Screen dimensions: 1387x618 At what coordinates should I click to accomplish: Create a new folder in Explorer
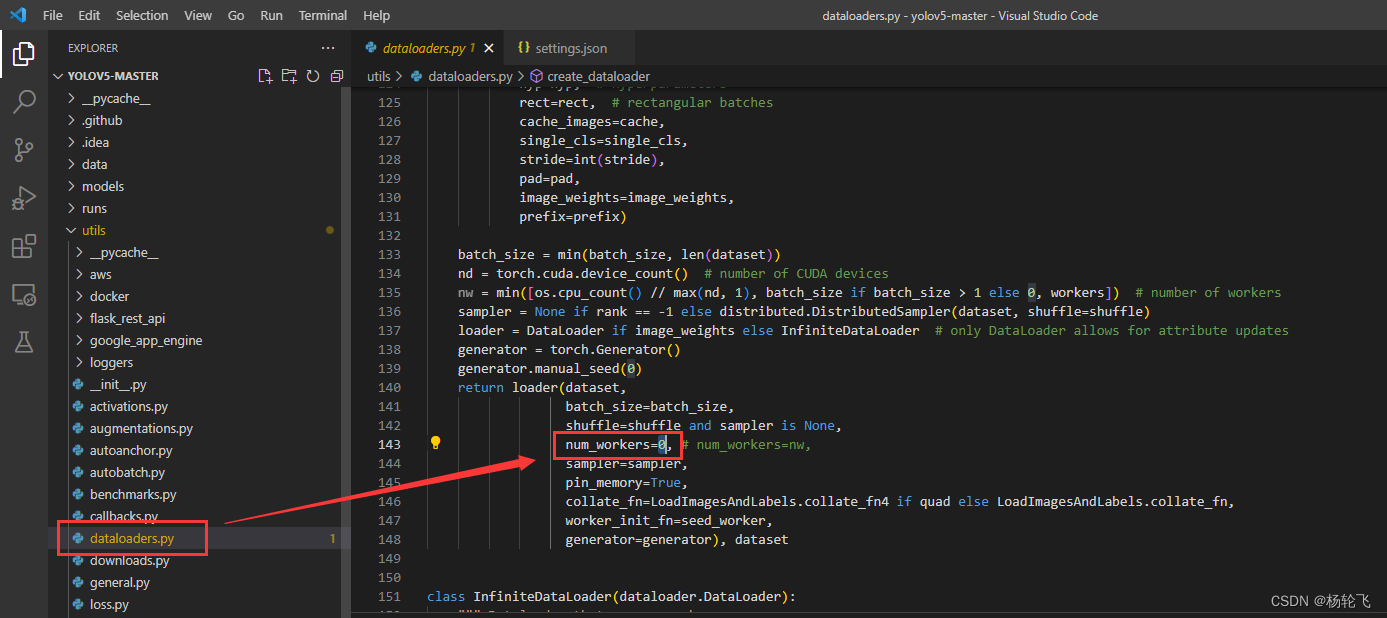(x=289, y=76)
